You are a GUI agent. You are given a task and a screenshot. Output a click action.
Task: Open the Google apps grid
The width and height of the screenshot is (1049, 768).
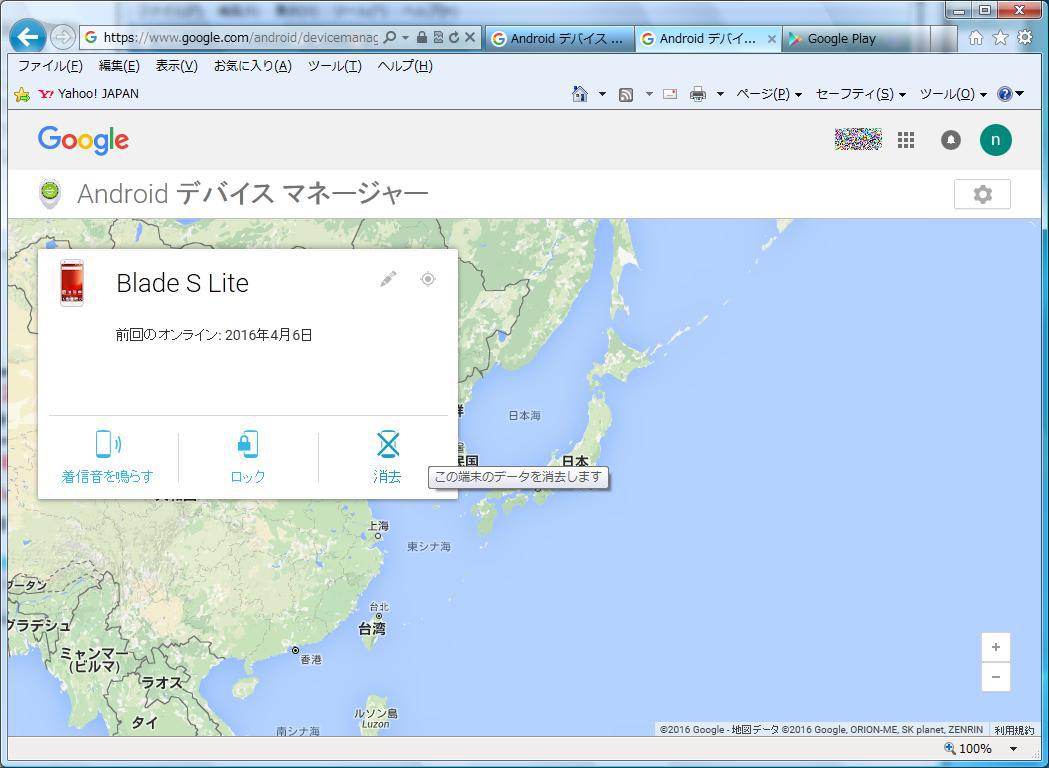point(906,141)
